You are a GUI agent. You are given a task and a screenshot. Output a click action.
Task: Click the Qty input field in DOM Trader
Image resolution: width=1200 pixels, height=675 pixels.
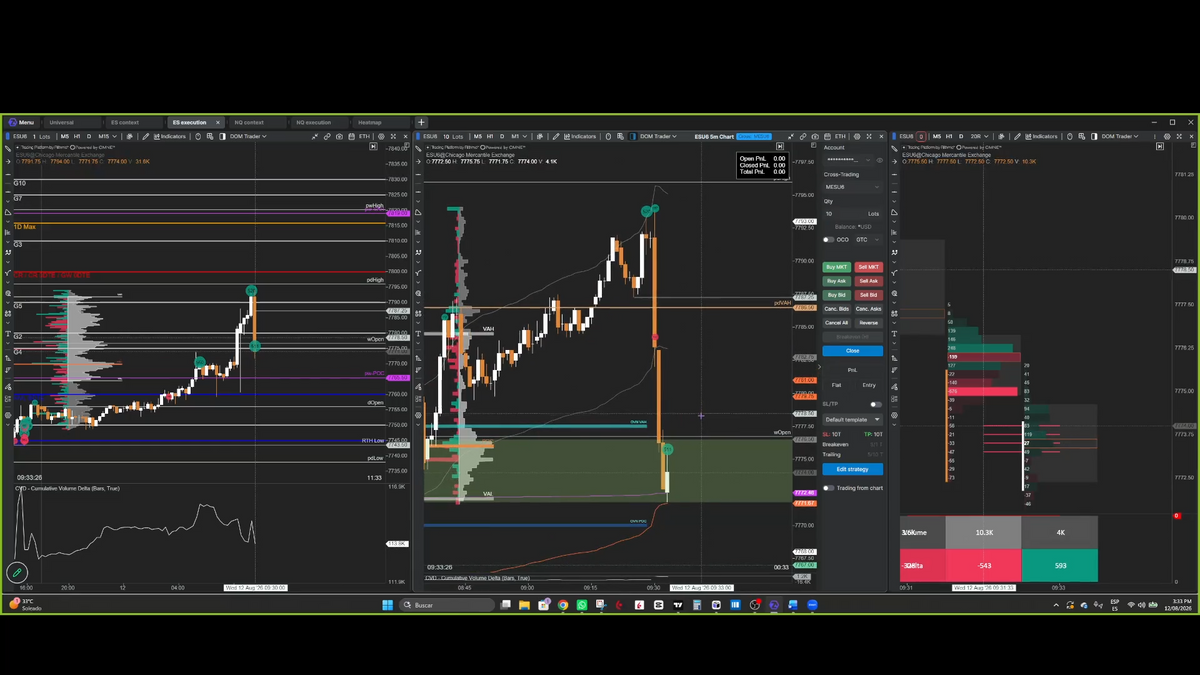tap(853, 214)
